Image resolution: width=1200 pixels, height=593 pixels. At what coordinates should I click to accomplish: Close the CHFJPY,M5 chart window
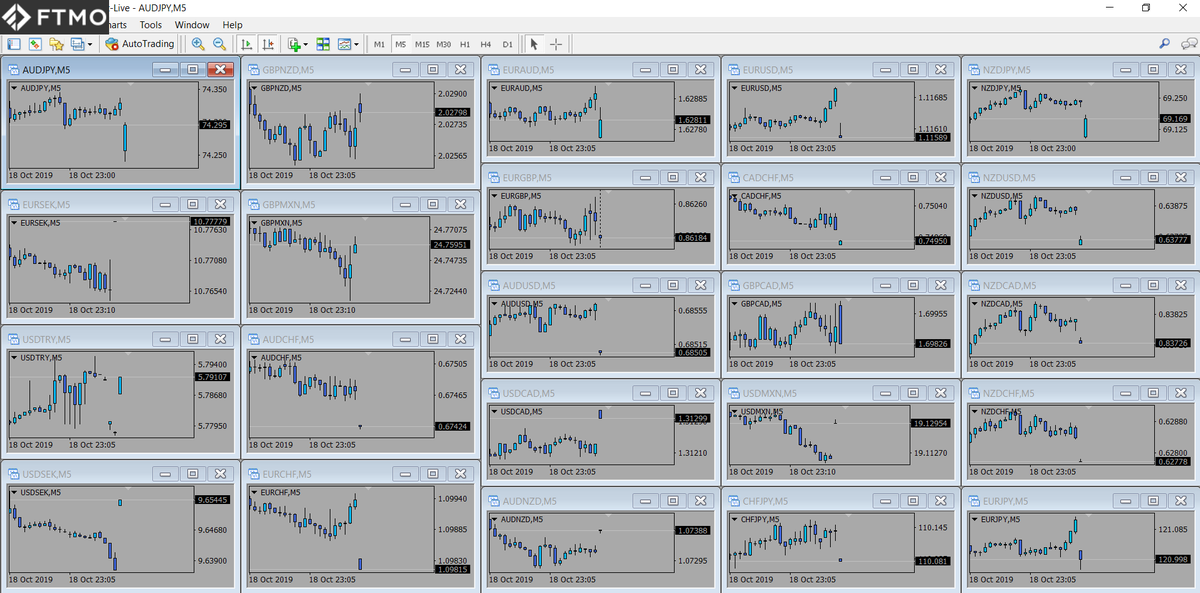(x=940, y=500)
